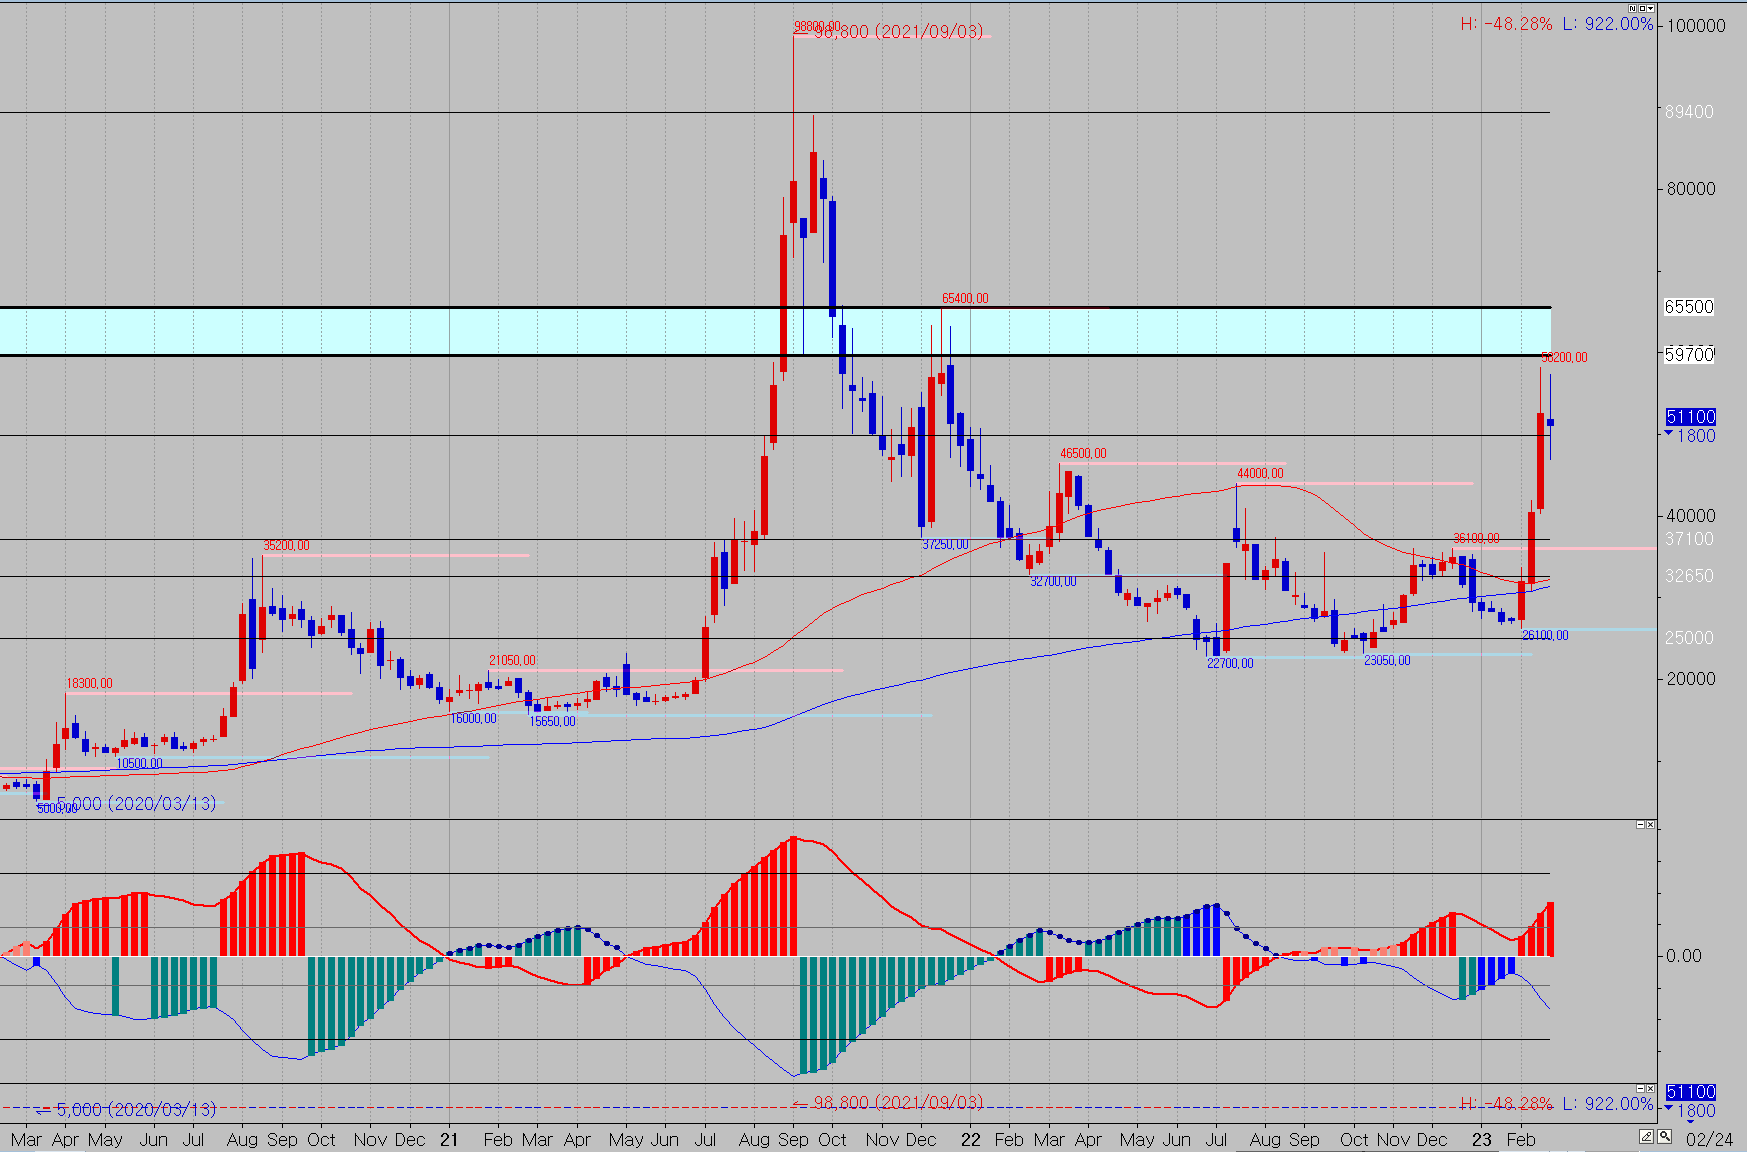This screenshot has width=1747, height=1152.
Task: Click the N button above the chart
Action: click(x=1633, y=8)
